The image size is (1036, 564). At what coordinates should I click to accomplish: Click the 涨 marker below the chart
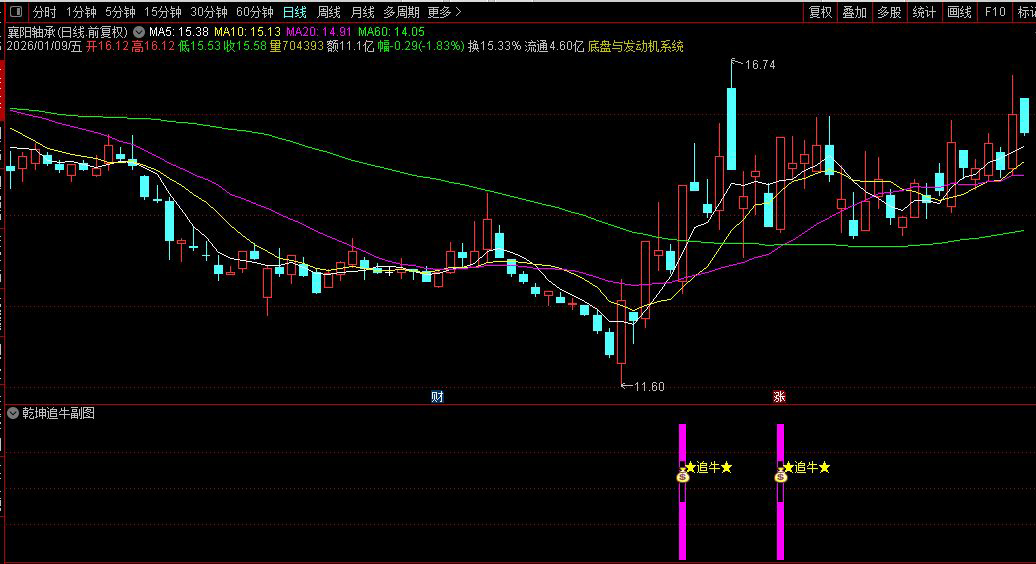[778, 396]
